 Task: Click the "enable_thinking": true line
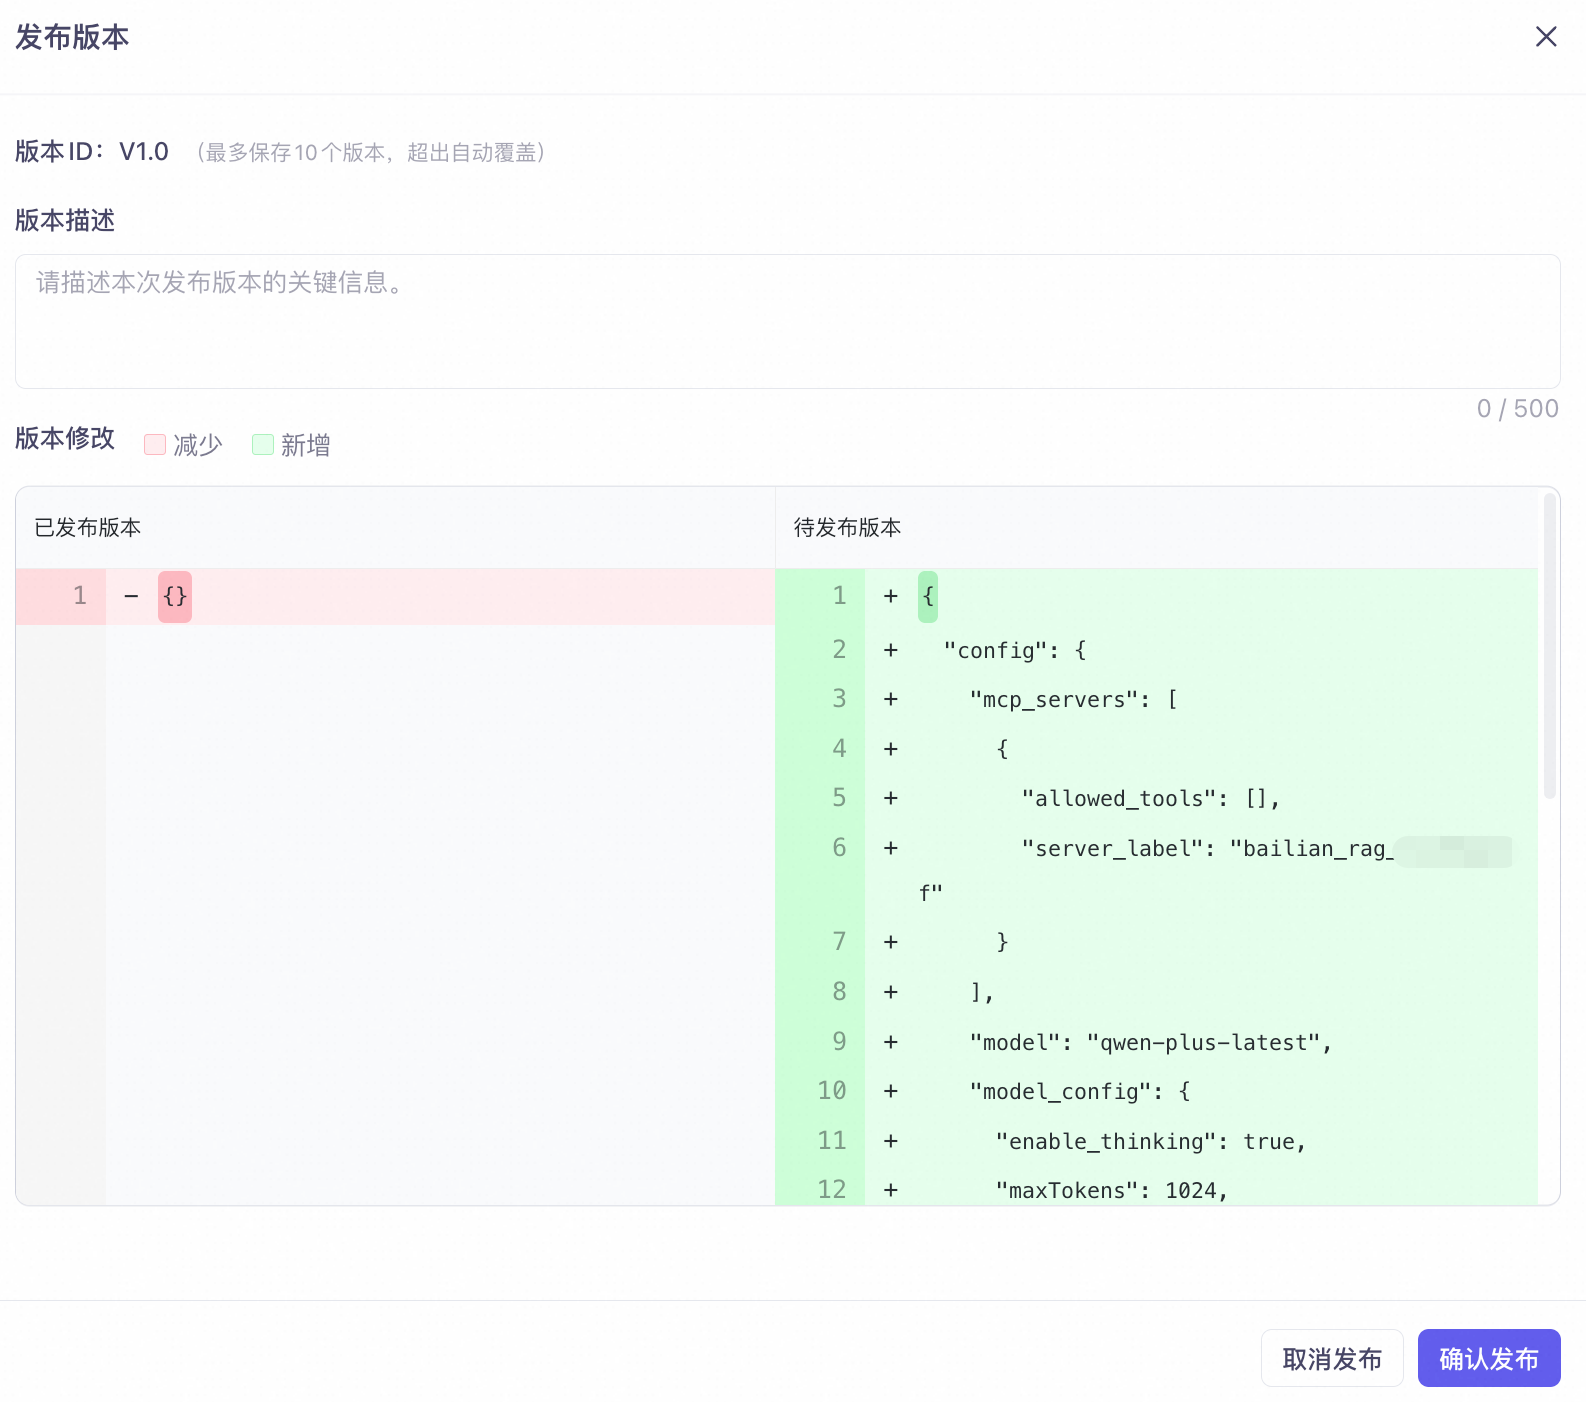(x=1157, y=1141)
